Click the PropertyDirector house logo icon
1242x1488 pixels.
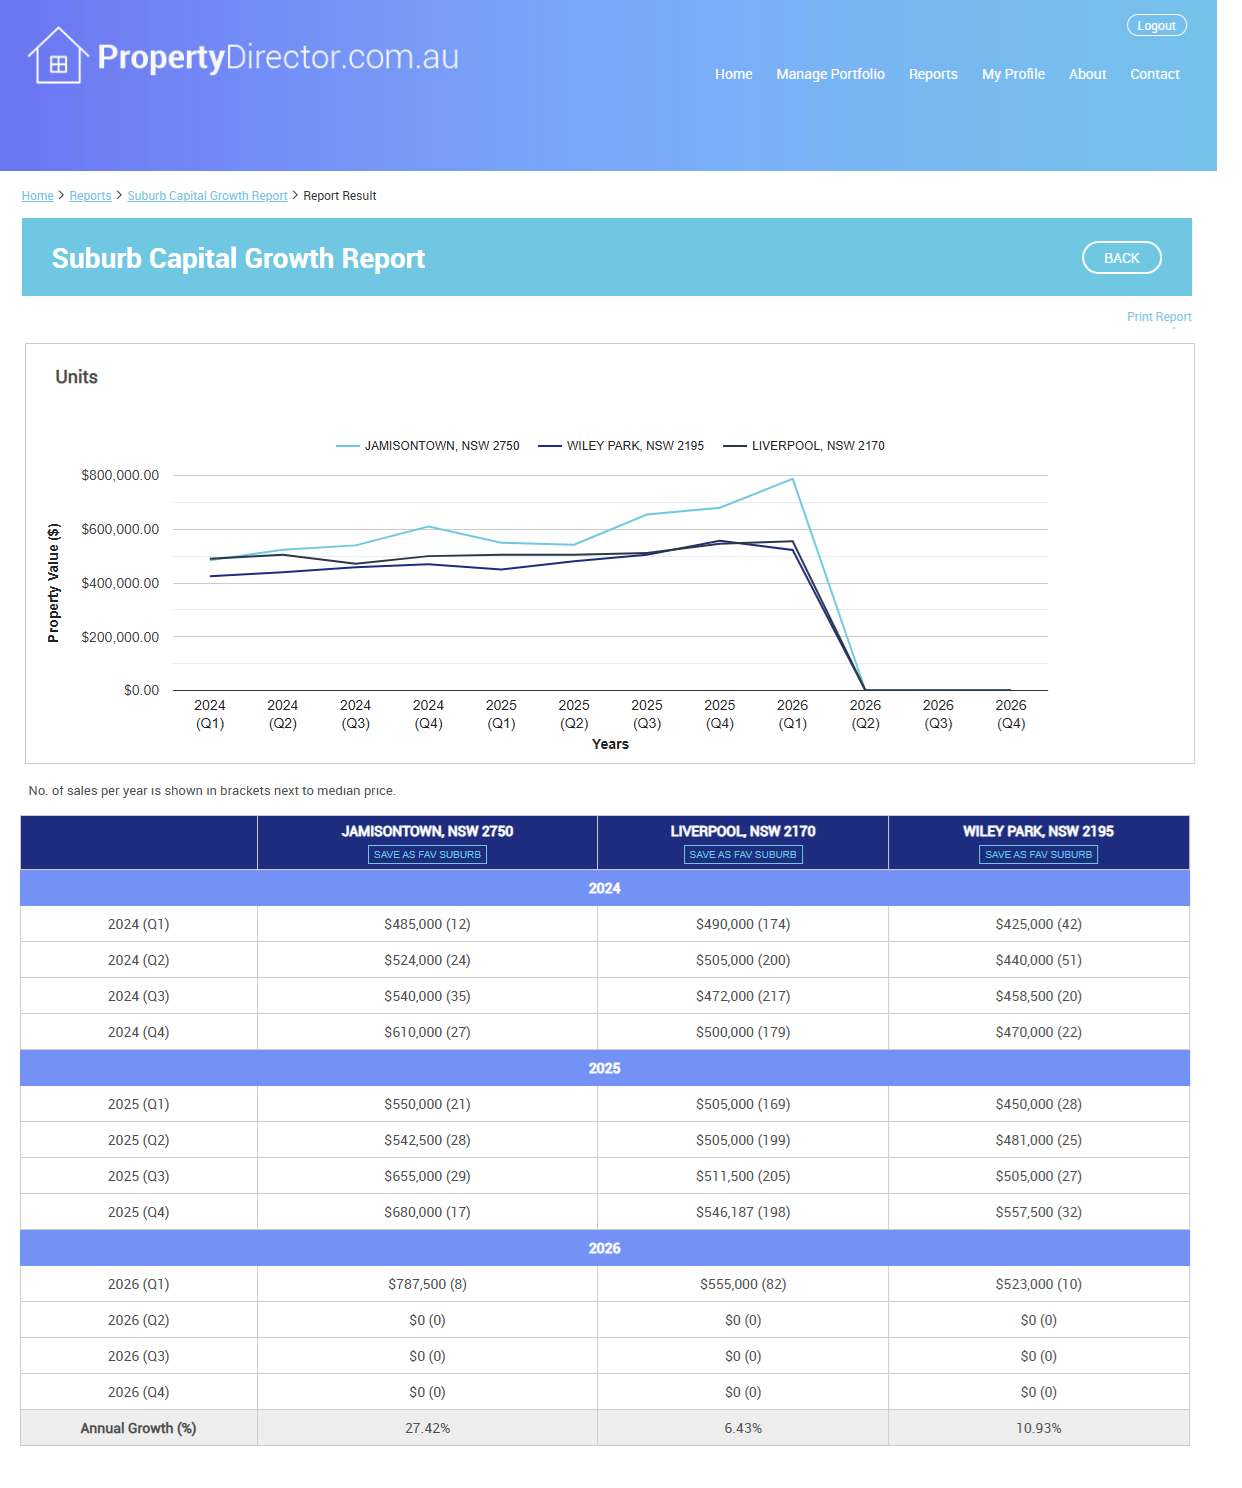click(x=58, y=57)
